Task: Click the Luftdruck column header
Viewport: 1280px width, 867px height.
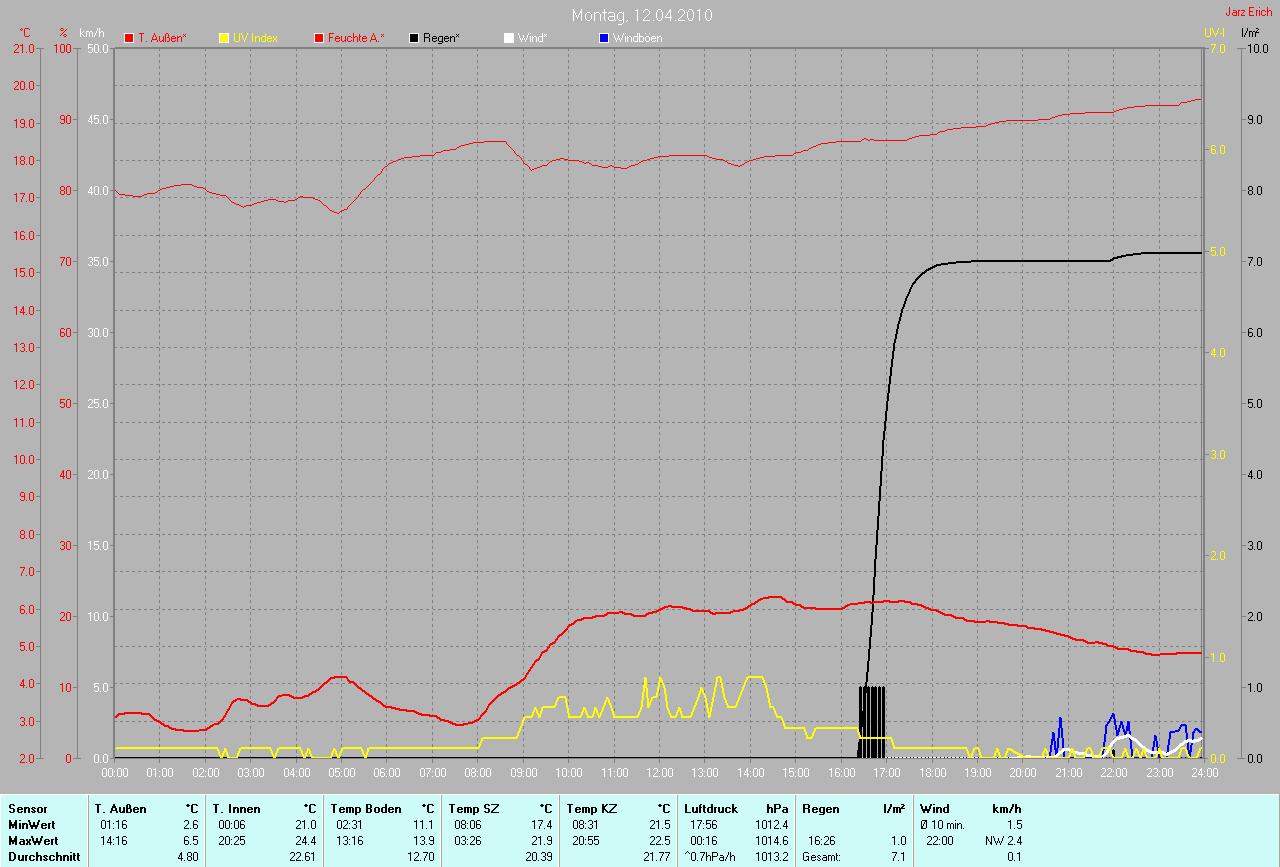Action: 709,808
